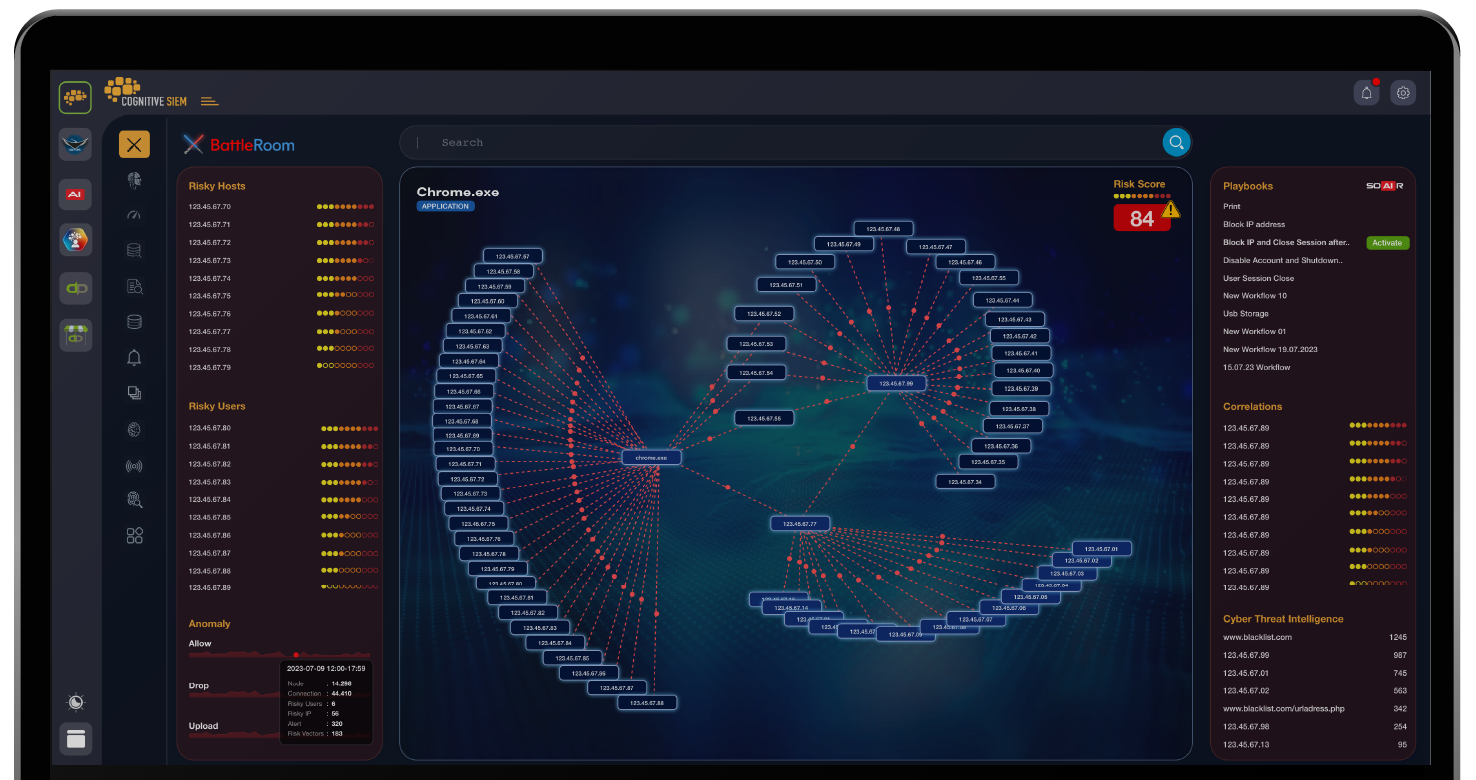Click the blue magnifier button in the search bar
This screenshot has width=1476, height=780.
coord(1176,142)
